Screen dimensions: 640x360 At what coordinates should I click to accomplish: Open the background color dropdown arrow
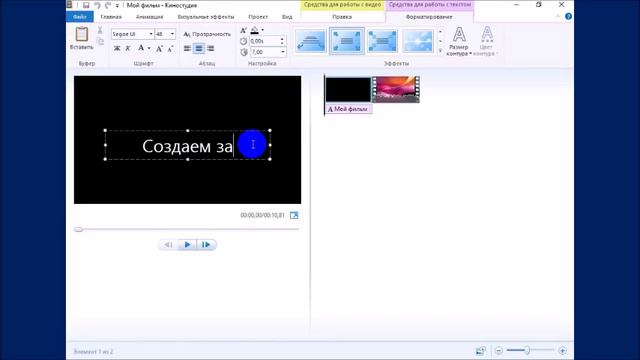[262, 30]
